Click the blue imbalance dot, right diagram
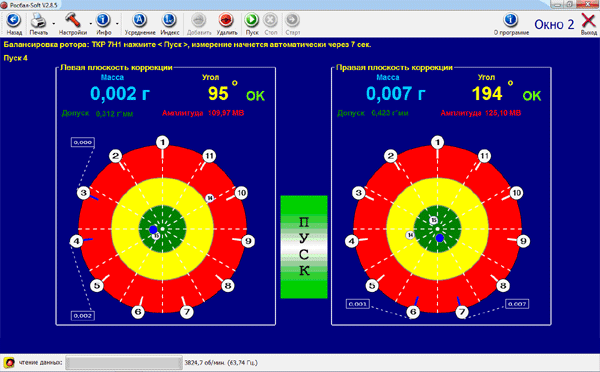 [x=440, y=238]
